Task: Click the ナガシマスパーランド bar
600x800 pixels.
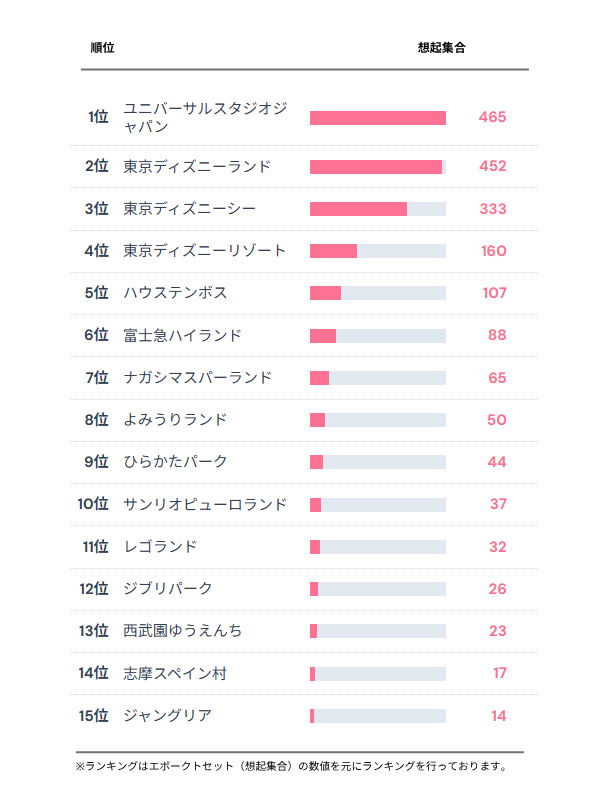Action: (x=377, y=378)
